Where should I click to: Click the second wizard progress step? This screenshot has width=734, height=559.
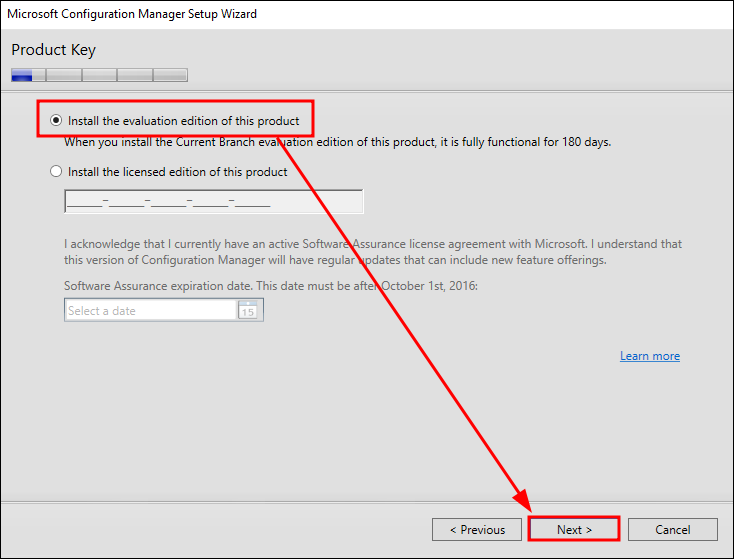pyautogui.click(x=63, y=75)
